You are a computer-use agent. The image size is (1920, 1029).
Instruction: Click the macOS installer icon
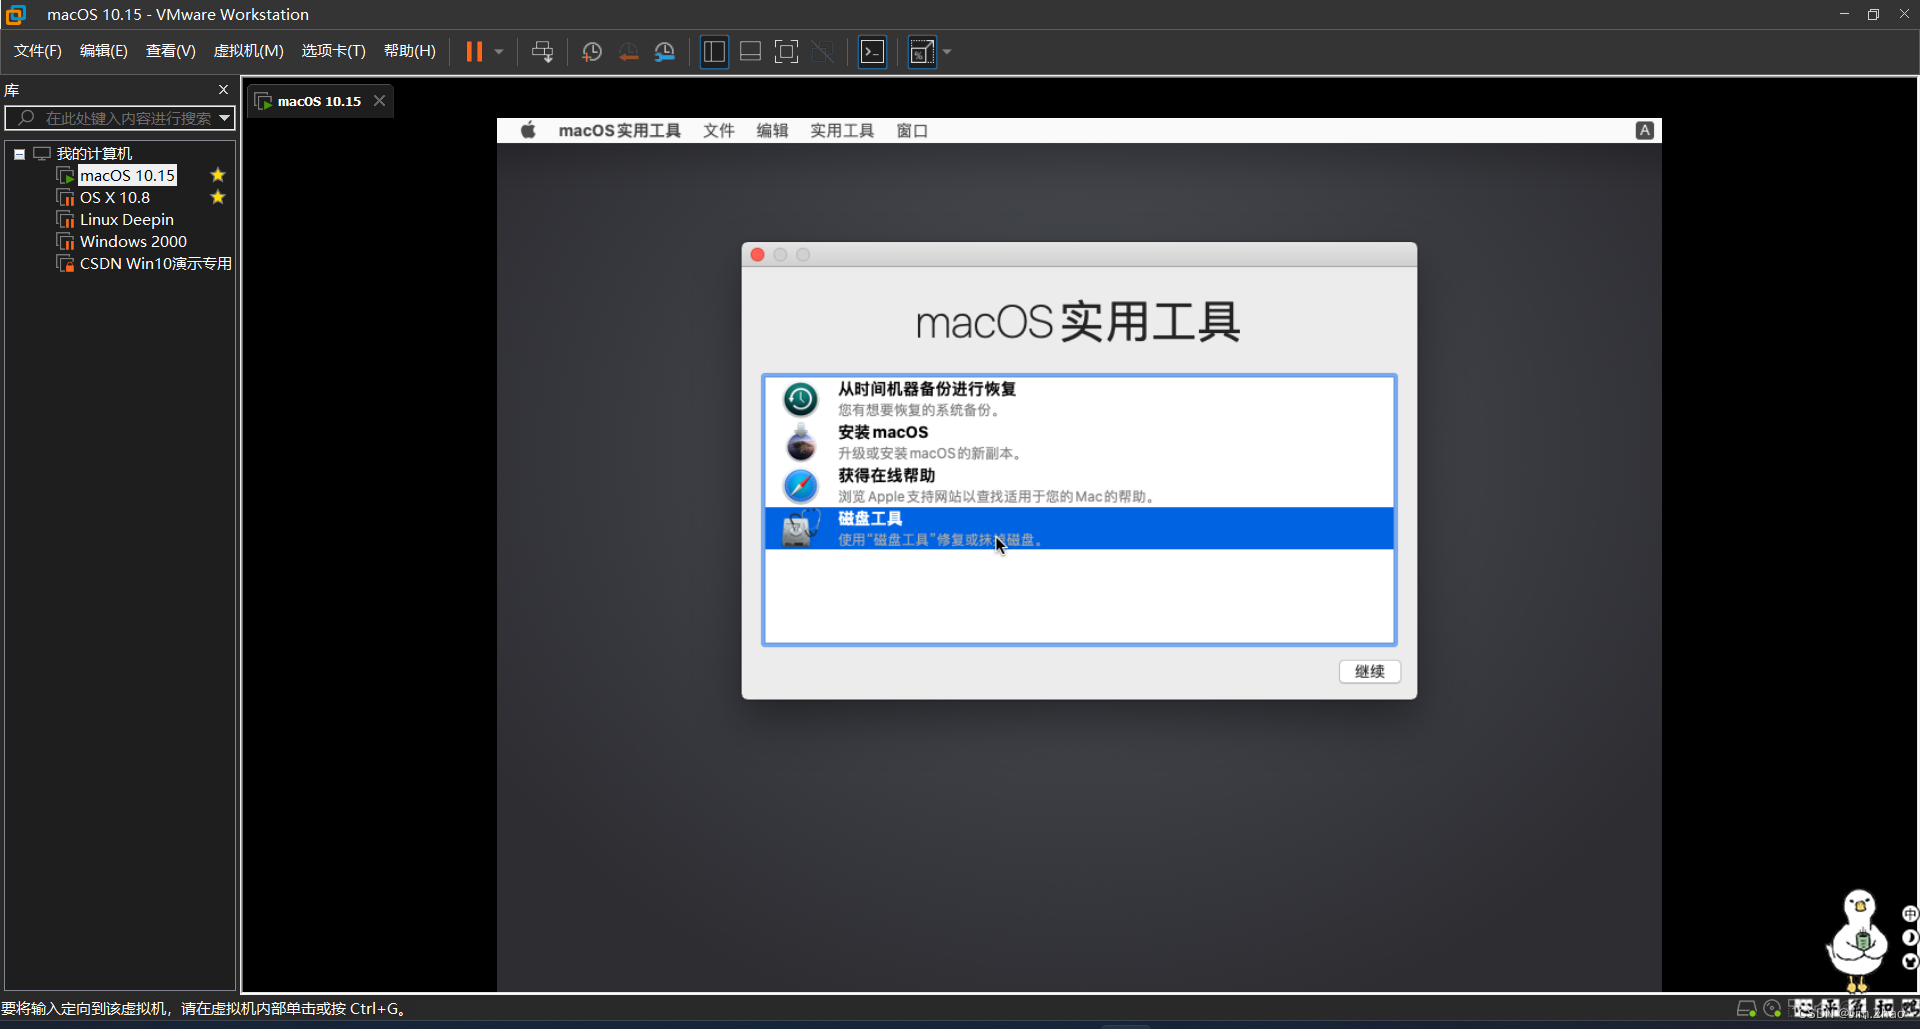[800, 442]
